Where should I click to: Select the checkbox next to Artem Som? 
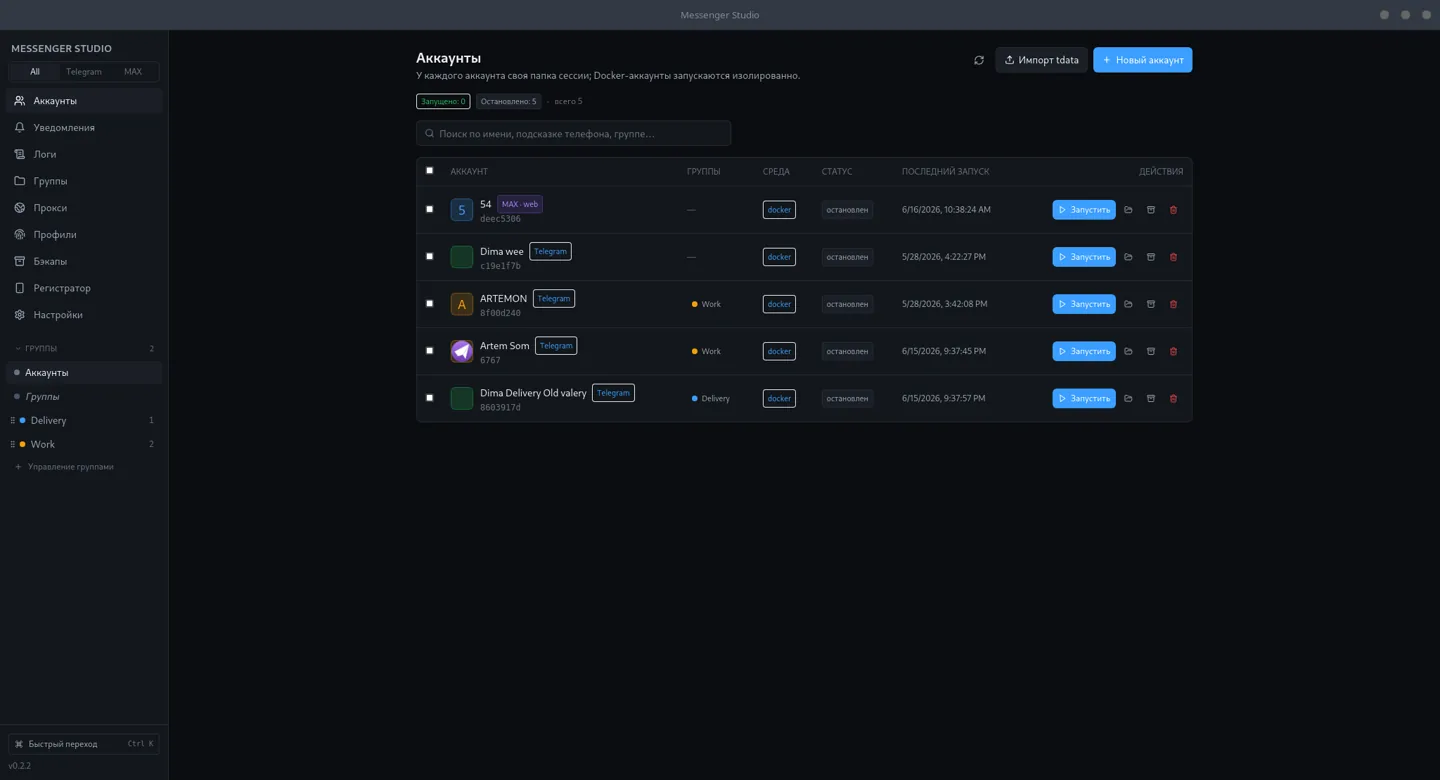[430, 351]
